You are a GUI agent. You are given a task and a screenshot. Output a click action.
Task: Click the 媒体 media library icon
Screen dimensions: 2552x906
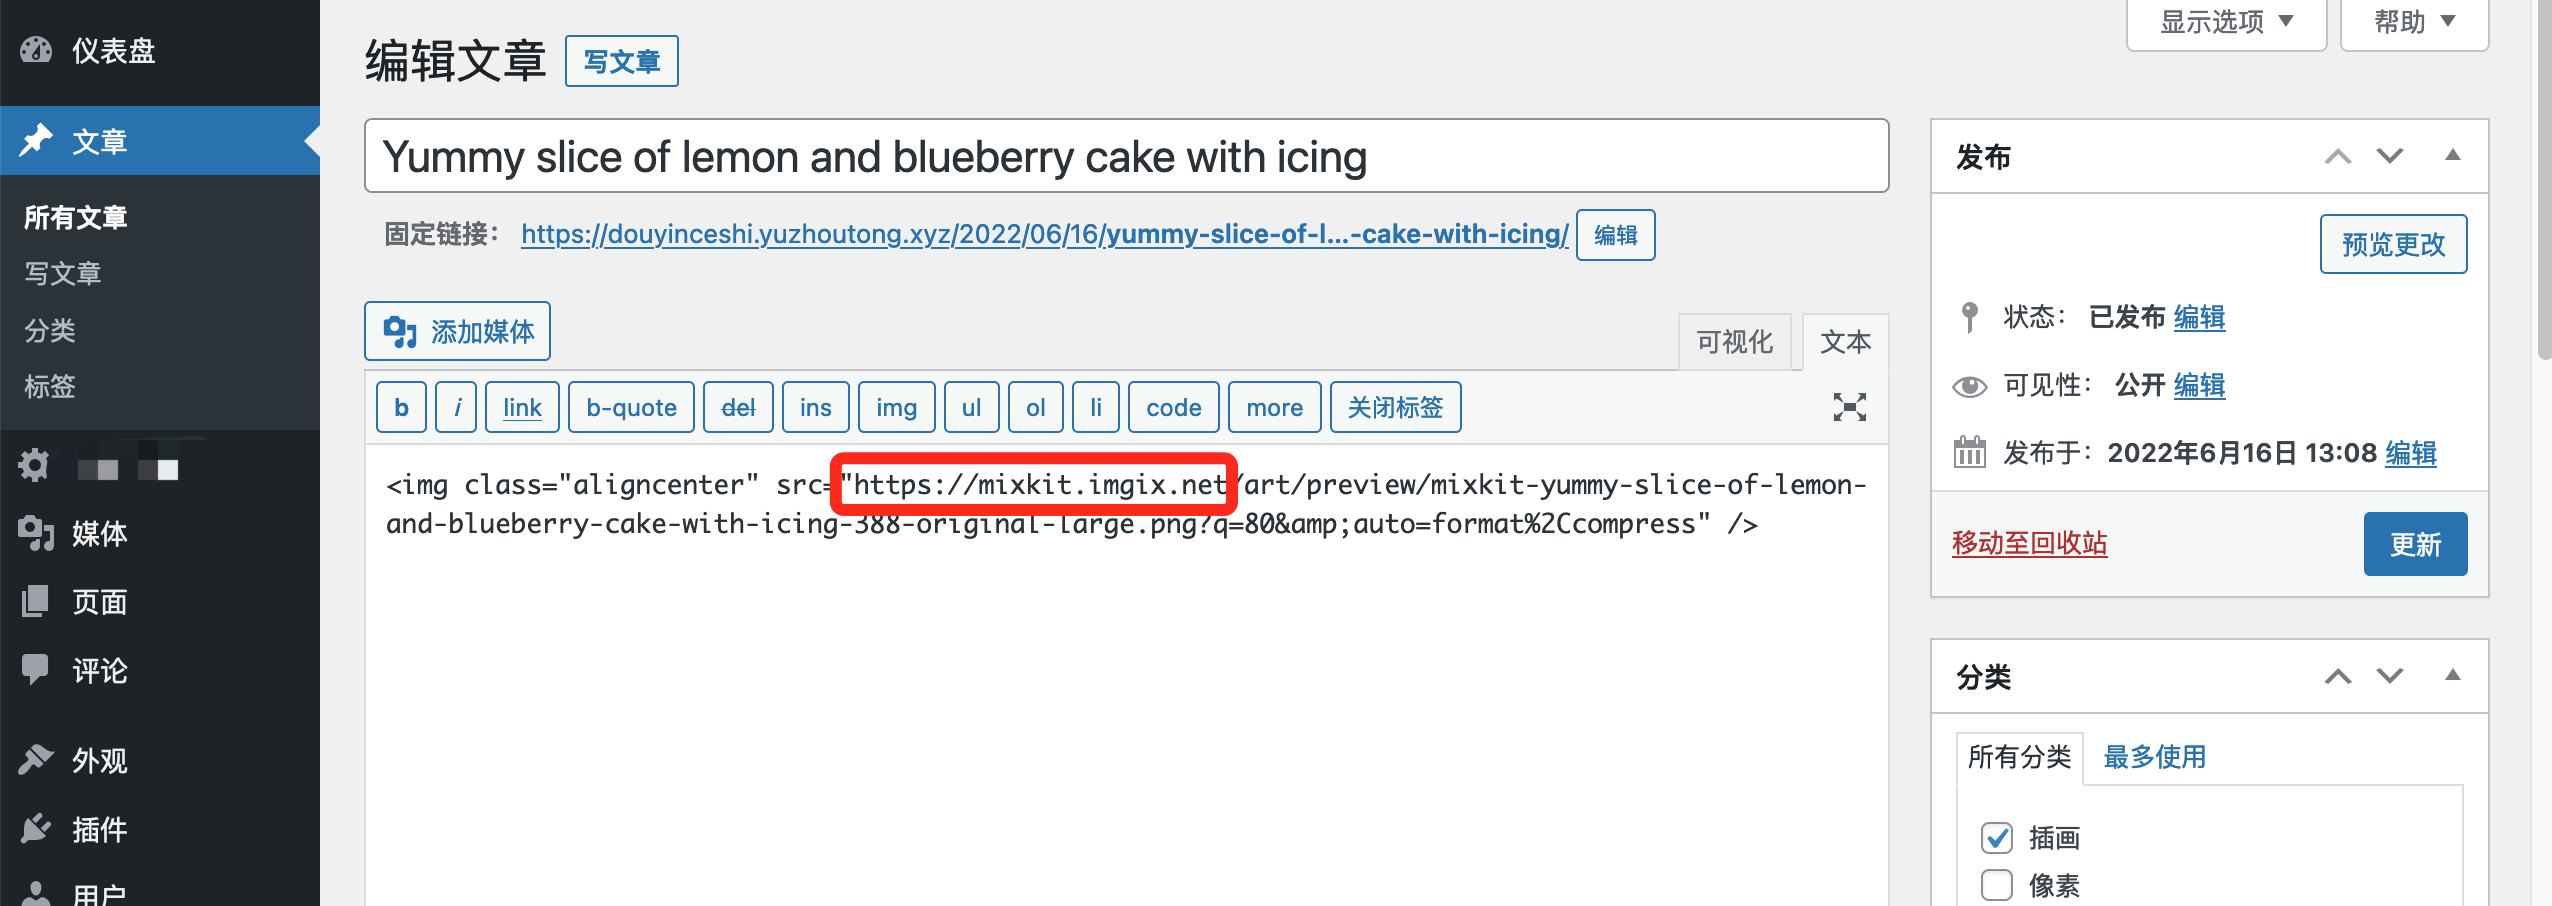click(x=36, y=533)
